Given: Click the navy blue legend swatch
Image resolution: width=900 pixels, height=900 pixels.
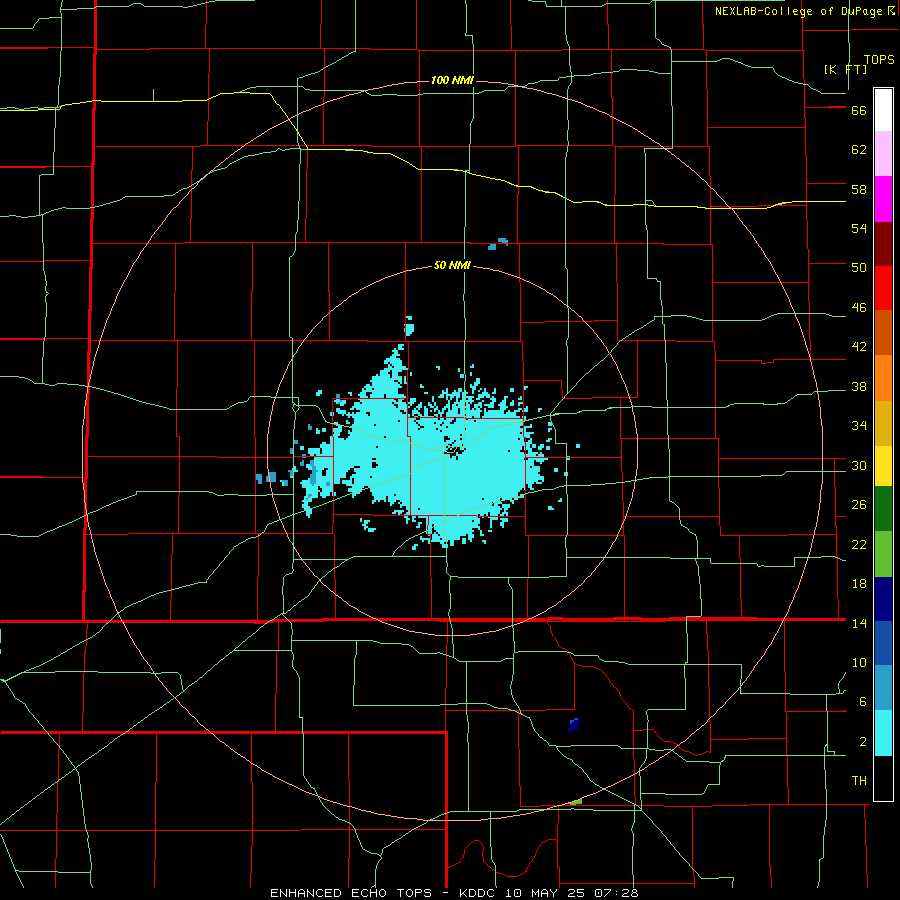Looking at the screenshot, I should pos(883,599).
